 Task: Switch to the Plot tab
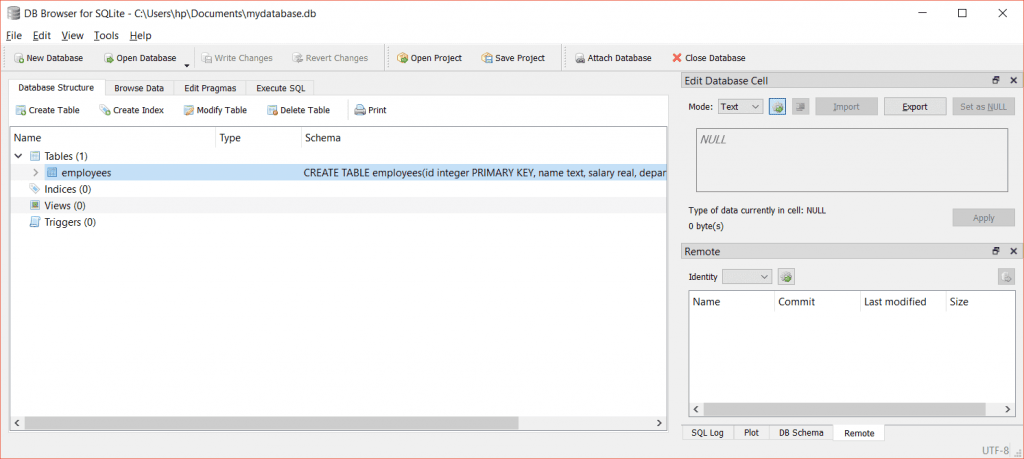pos(752,433)
